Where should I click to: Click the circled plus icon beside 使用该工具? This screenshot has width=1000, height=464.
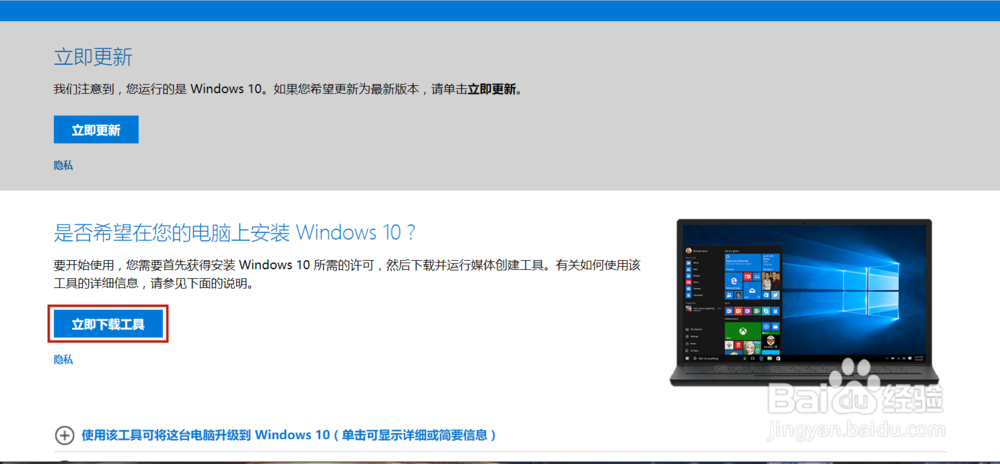click(64, 435)
